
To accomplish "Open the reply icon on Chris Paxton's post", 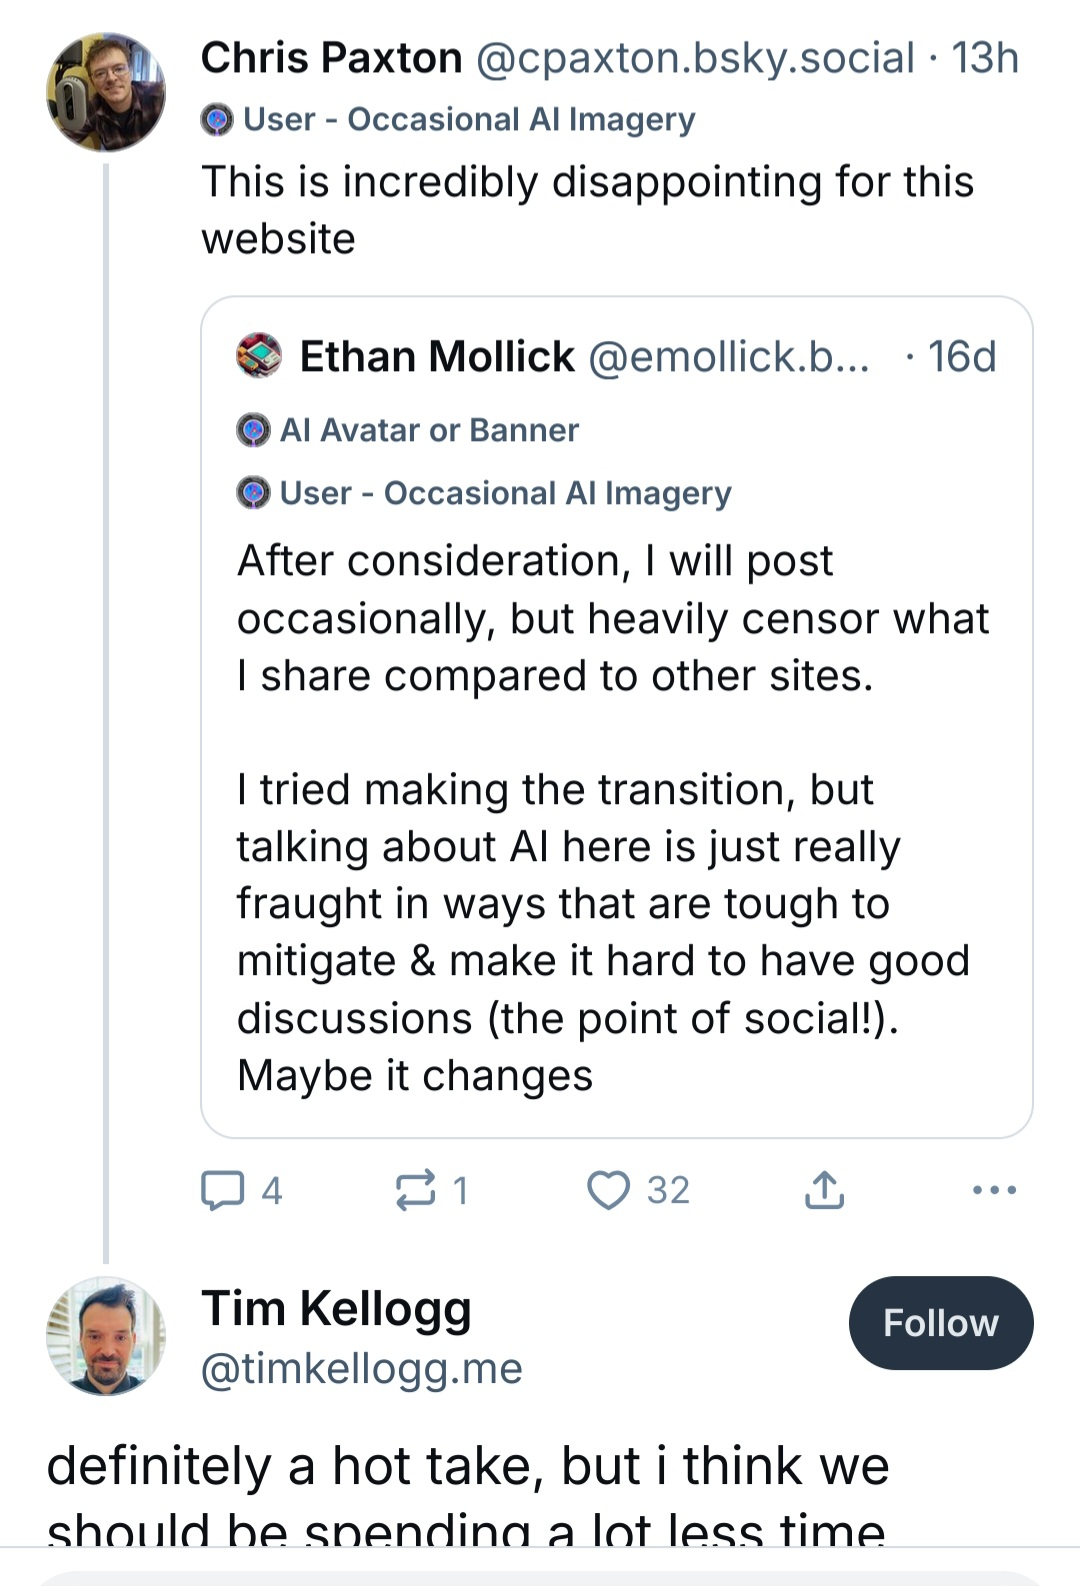I will coord(223,1190).
